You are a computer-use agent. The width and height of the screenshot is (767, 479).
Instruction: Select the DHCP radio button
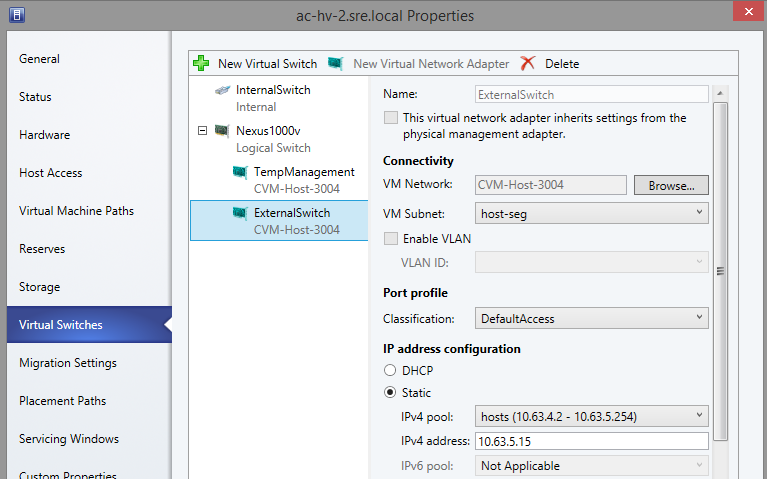click(390, 370)
